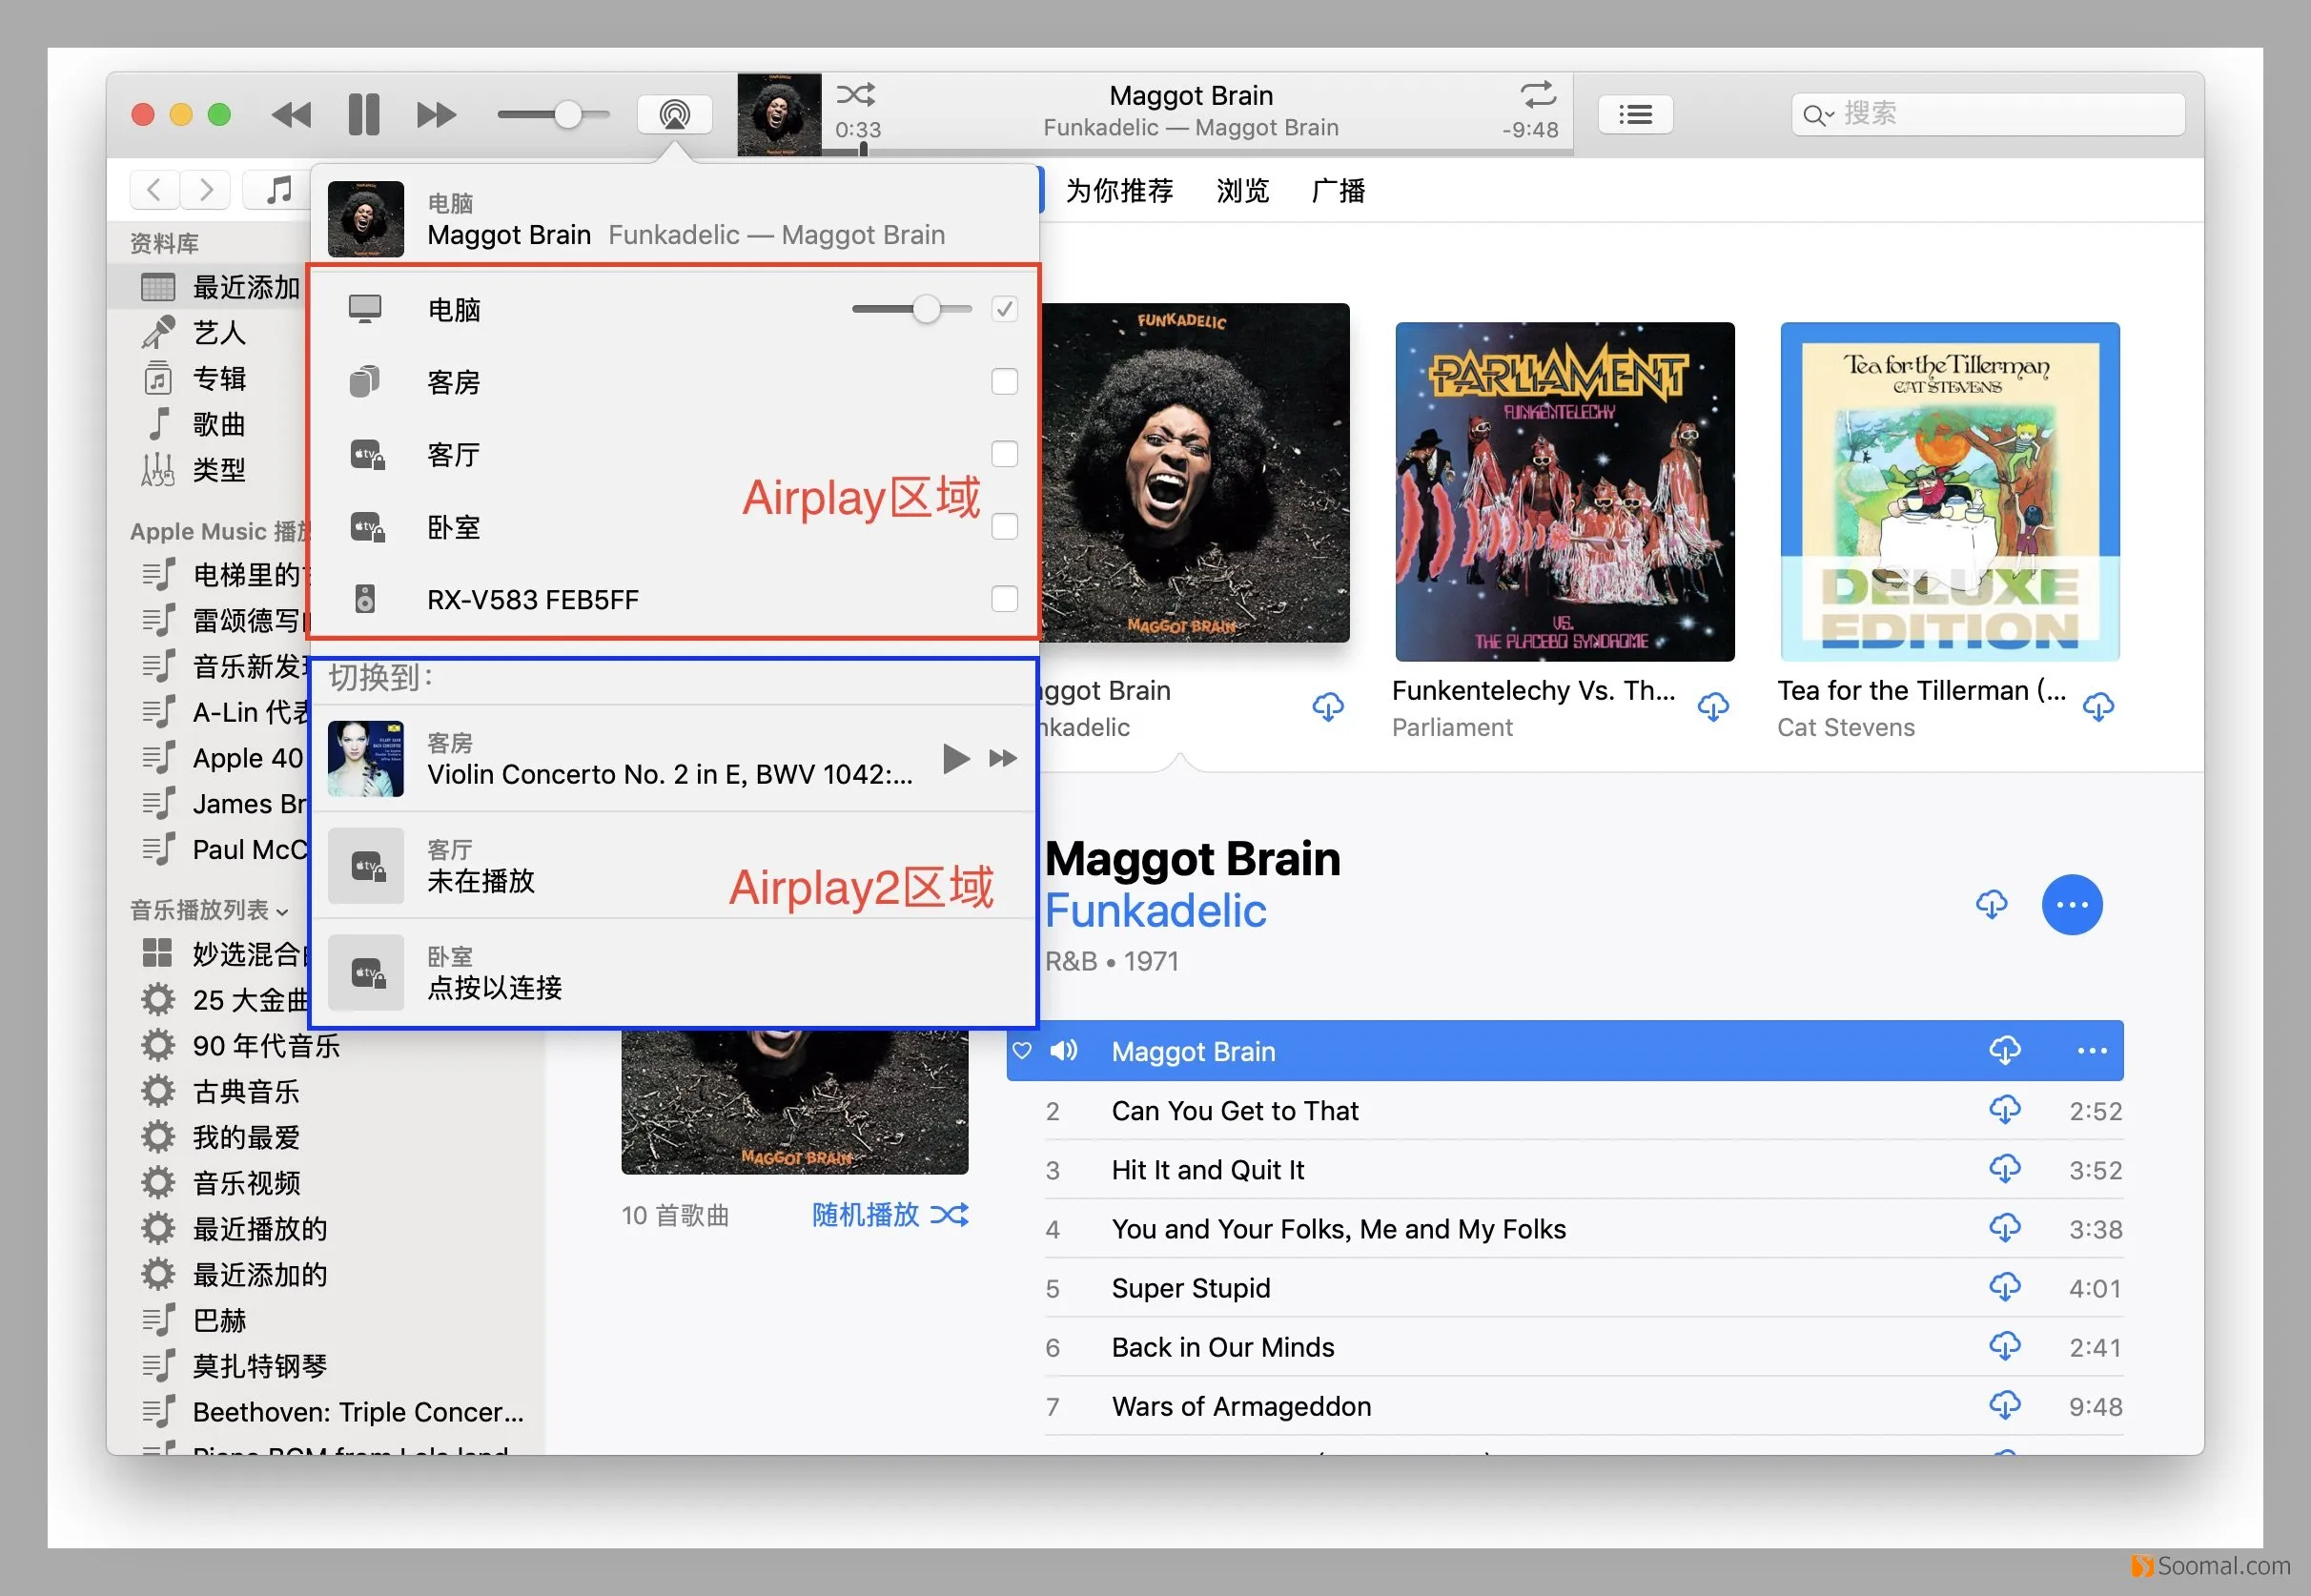This screenshot has width=2311, height=1596.
Task: Click the AirPlay output button in toolbar
Action: coord(675,114)
